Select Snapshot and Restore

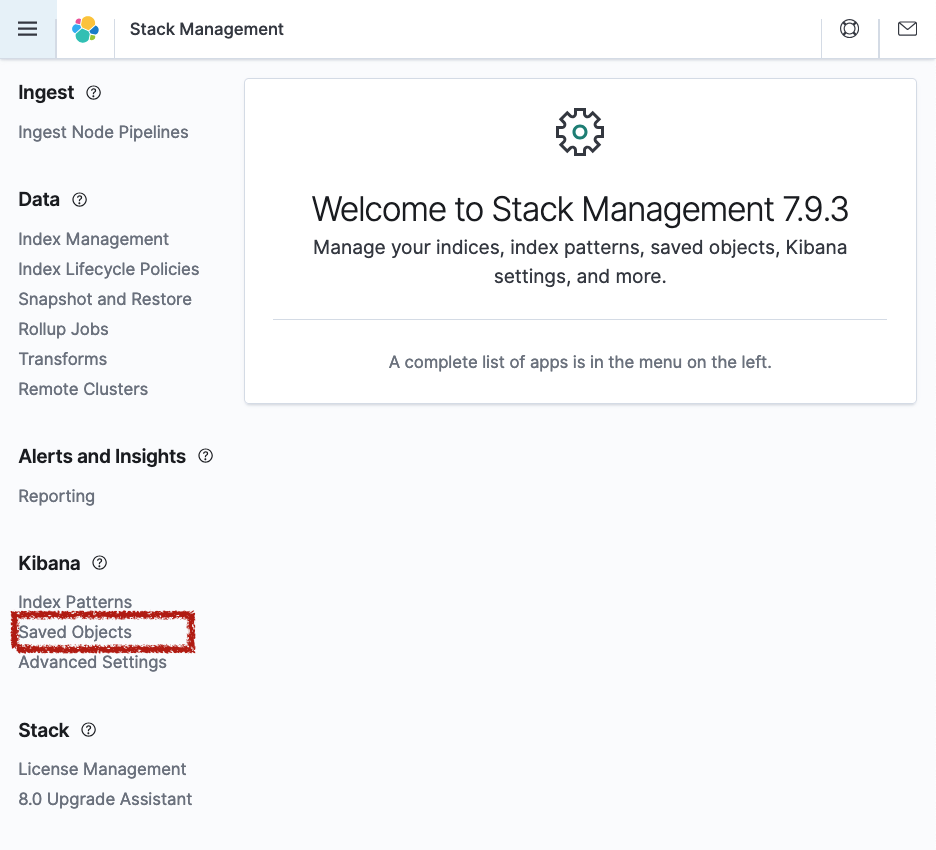click(105, 299)
